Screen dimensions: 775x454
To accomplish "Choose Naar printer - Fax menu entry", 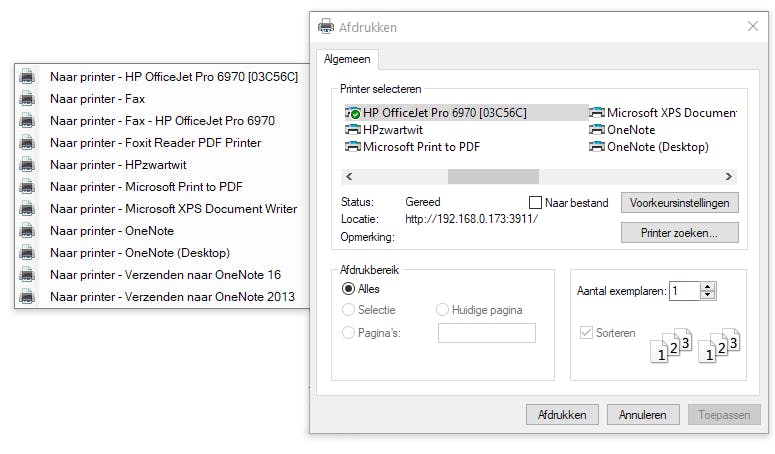I will point(97,99).
